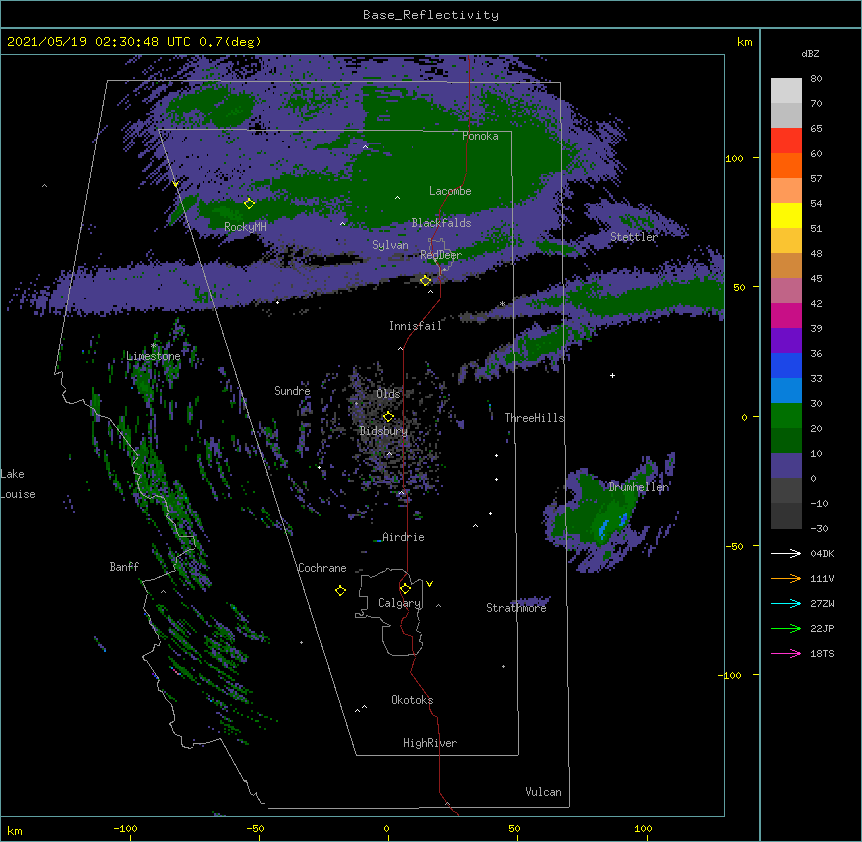Select the ThreeHills label

pyautogui.click(x=534, y=418)
